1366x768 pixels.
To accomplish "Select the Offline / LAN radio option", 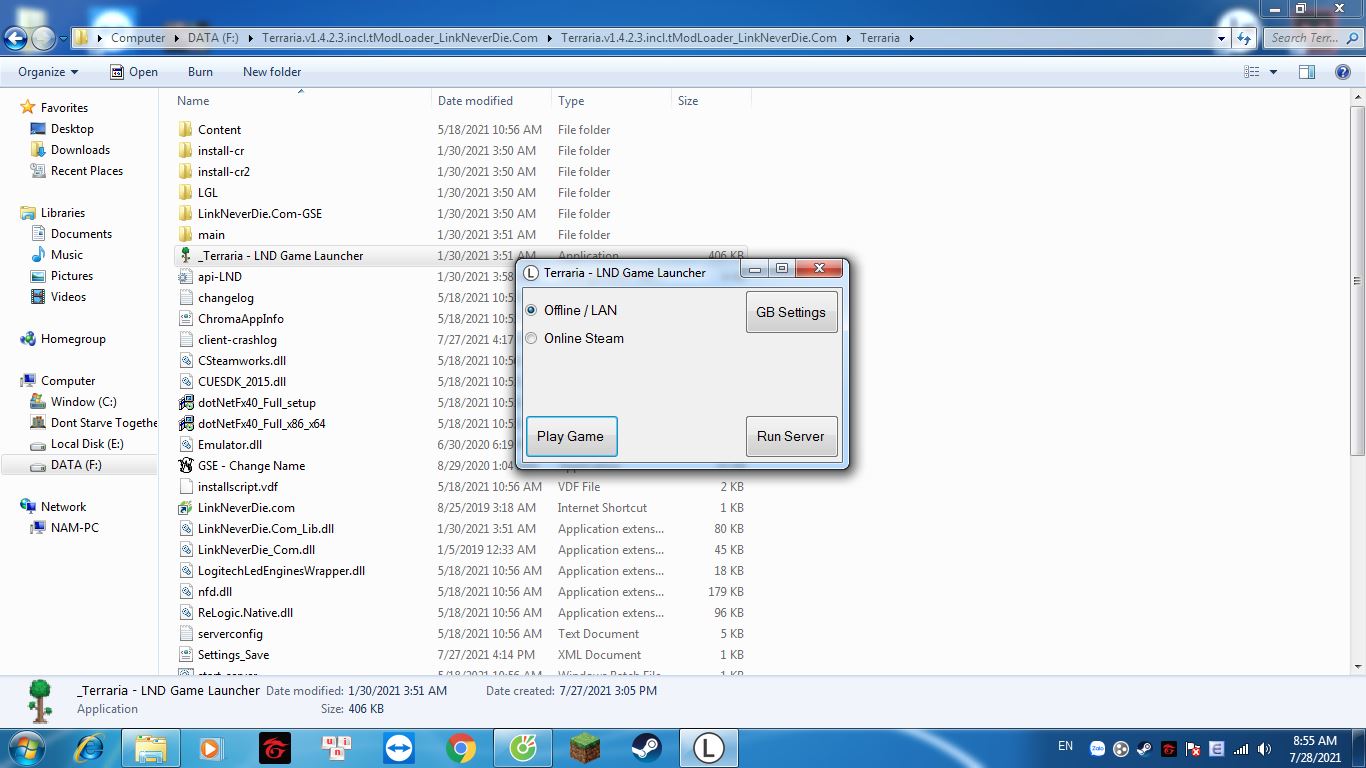I will [532, 311].
